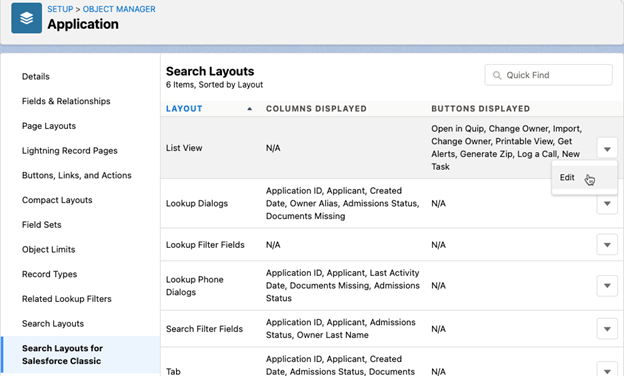The width and height of the screenshot is (624, 376).
Task: Open Record Types in the sidebar
Action: pos(49,274)
